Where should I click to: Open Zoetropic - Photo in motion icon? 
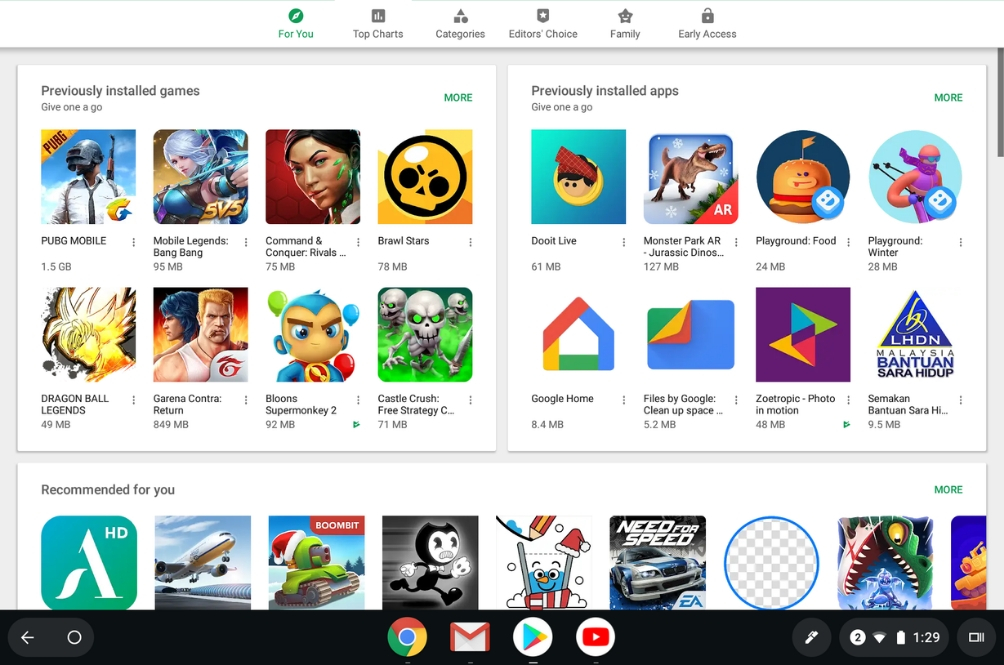point(803,335)
